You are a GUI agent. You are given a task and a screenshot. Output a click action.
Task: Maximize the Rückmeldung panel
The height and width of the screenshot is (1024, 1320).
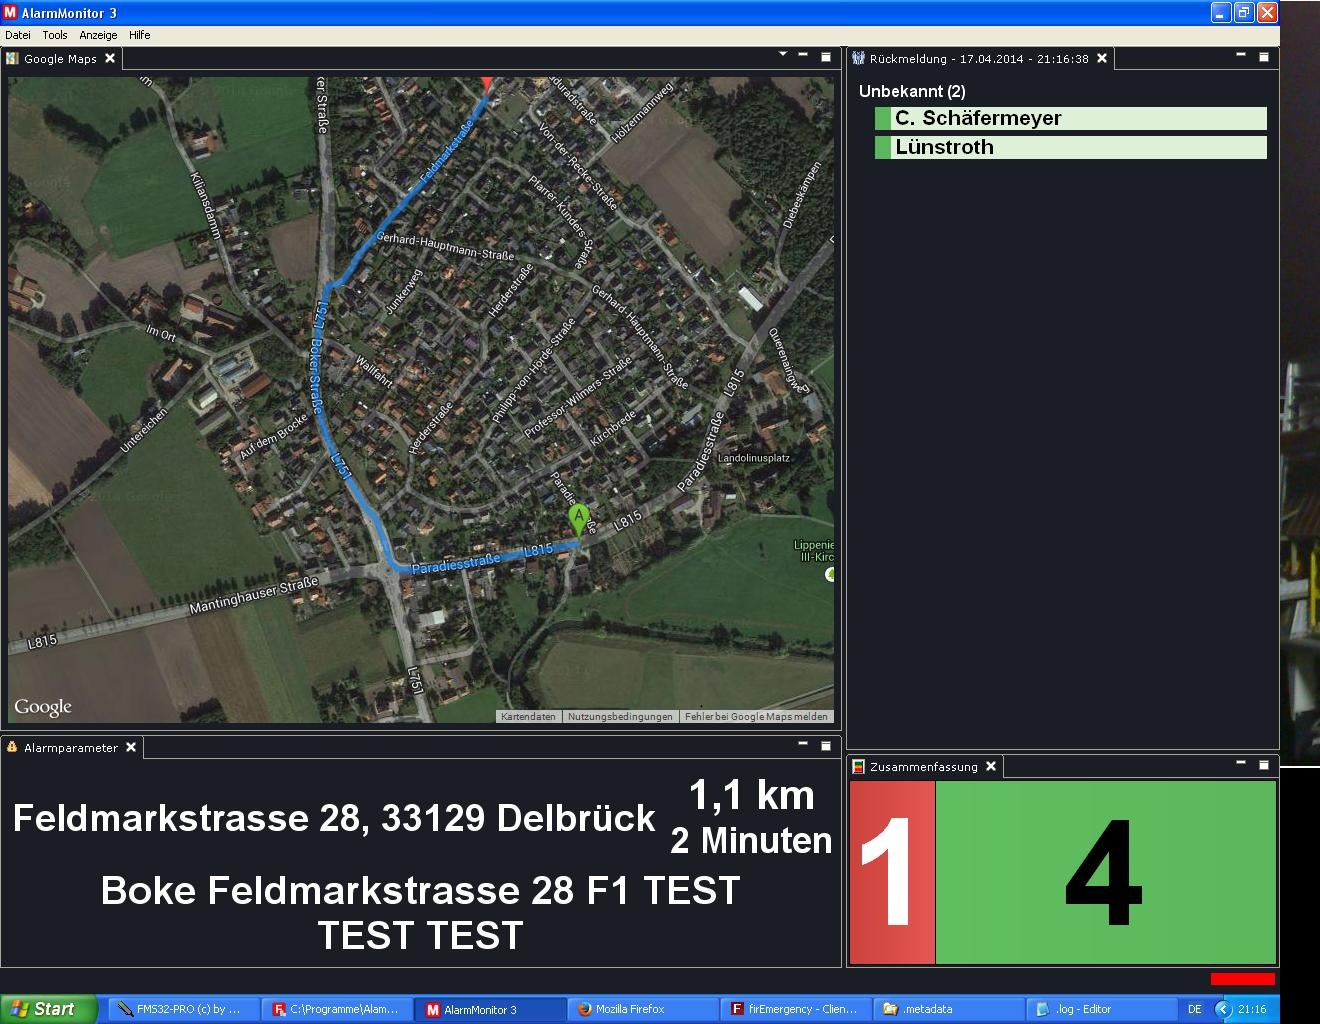pos(1264,57)
